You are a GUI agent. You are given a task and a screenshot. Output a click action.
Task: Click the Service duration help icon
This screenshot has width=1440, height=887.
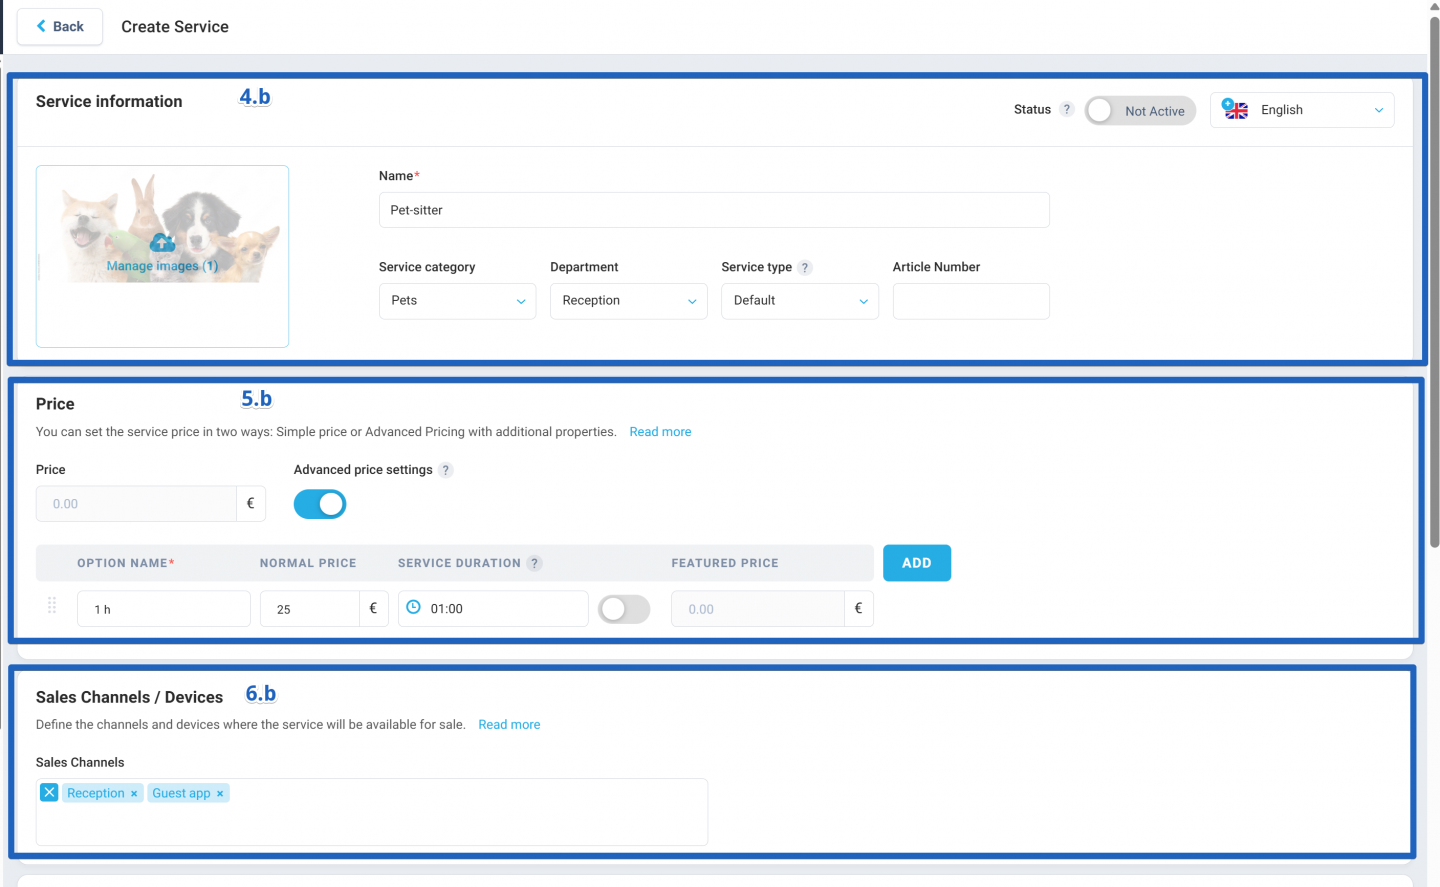click(535, 563)
